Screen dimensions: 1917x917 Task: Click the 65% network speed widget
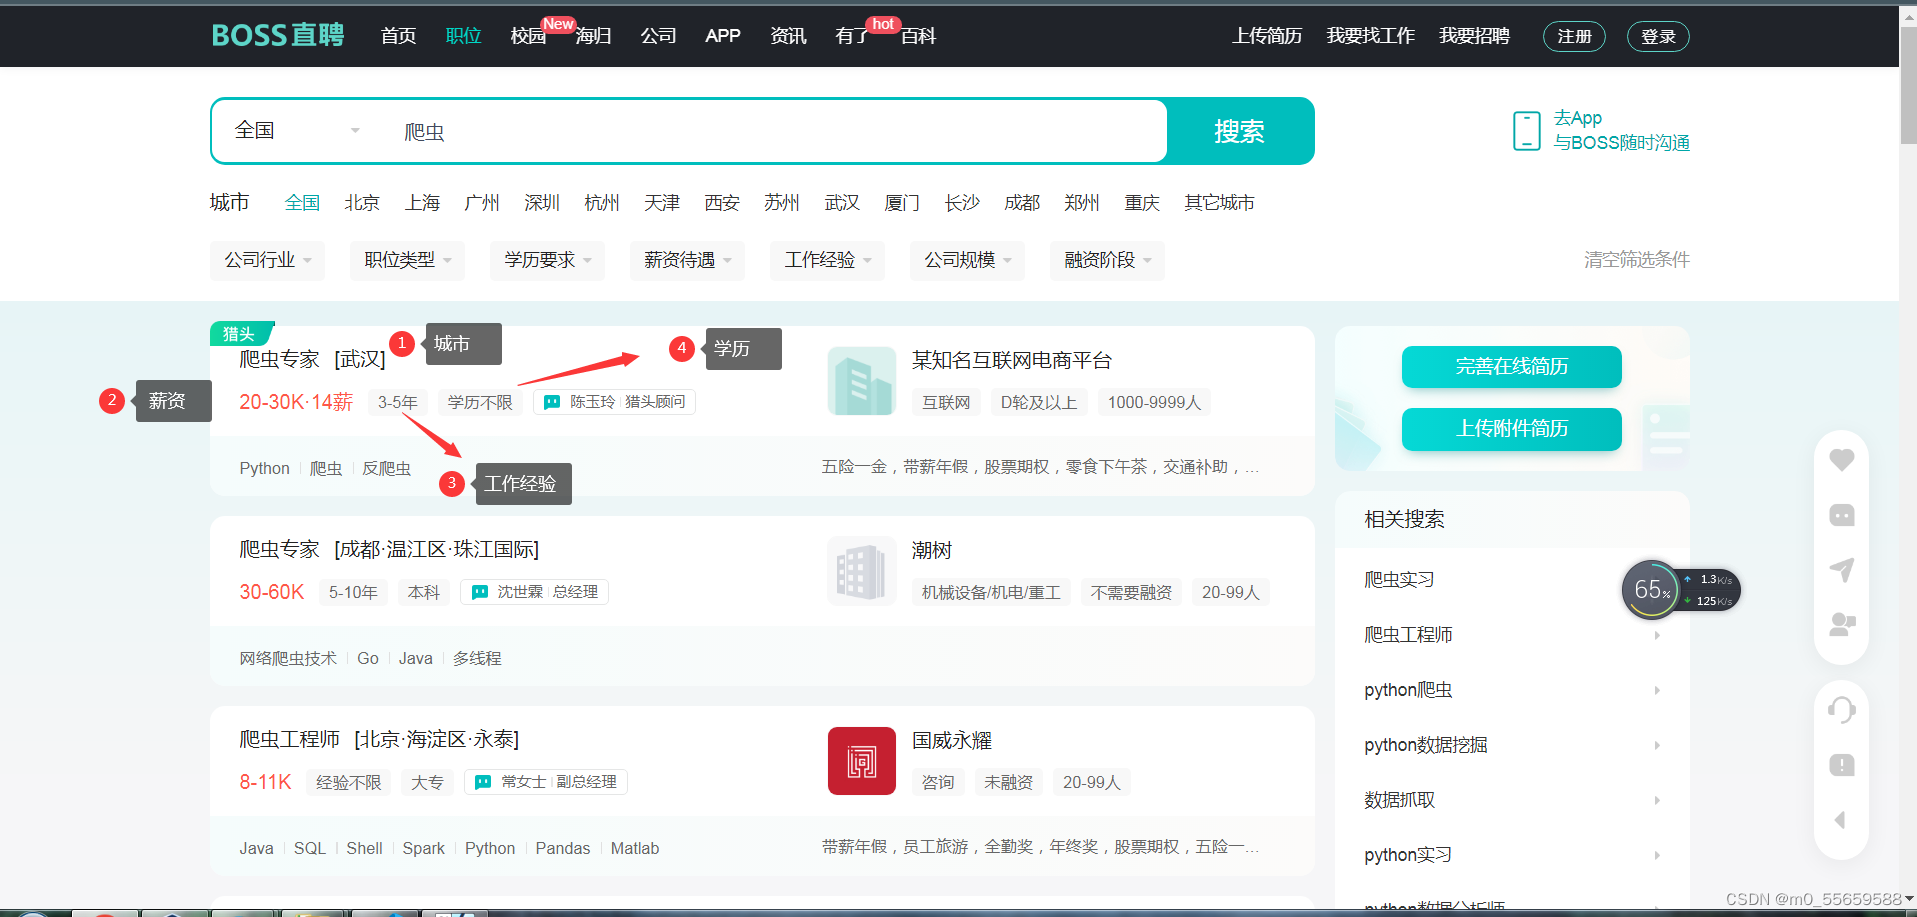1680,590
